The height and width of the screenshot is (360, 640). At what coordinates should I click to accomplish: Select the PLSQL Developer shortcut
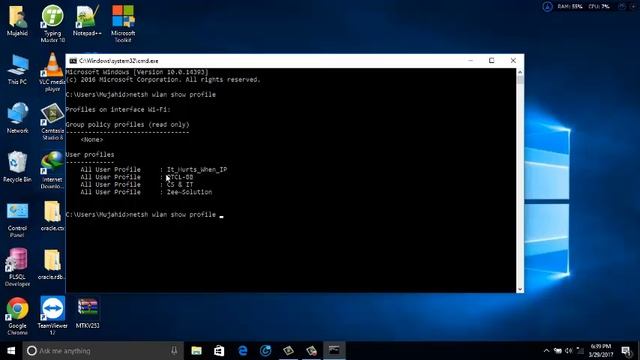[x=17, y=268]
